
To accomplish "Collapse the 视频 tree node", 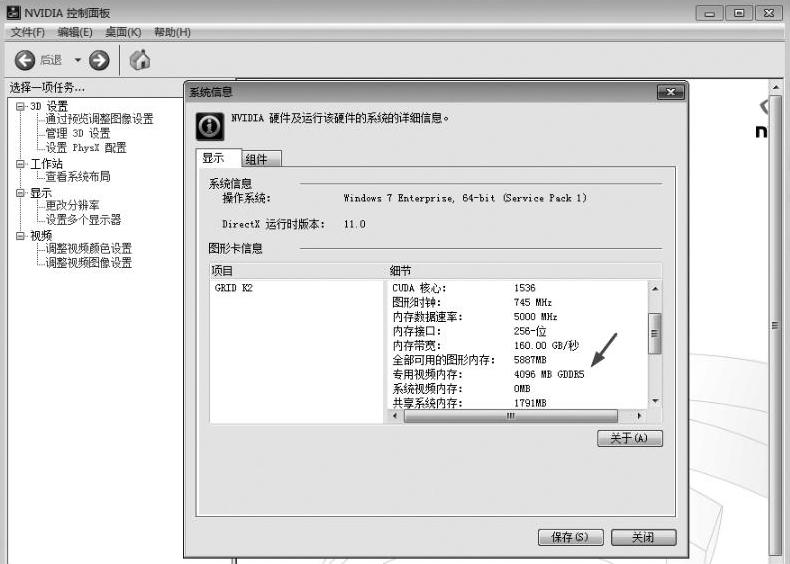I will coord(20,235).
